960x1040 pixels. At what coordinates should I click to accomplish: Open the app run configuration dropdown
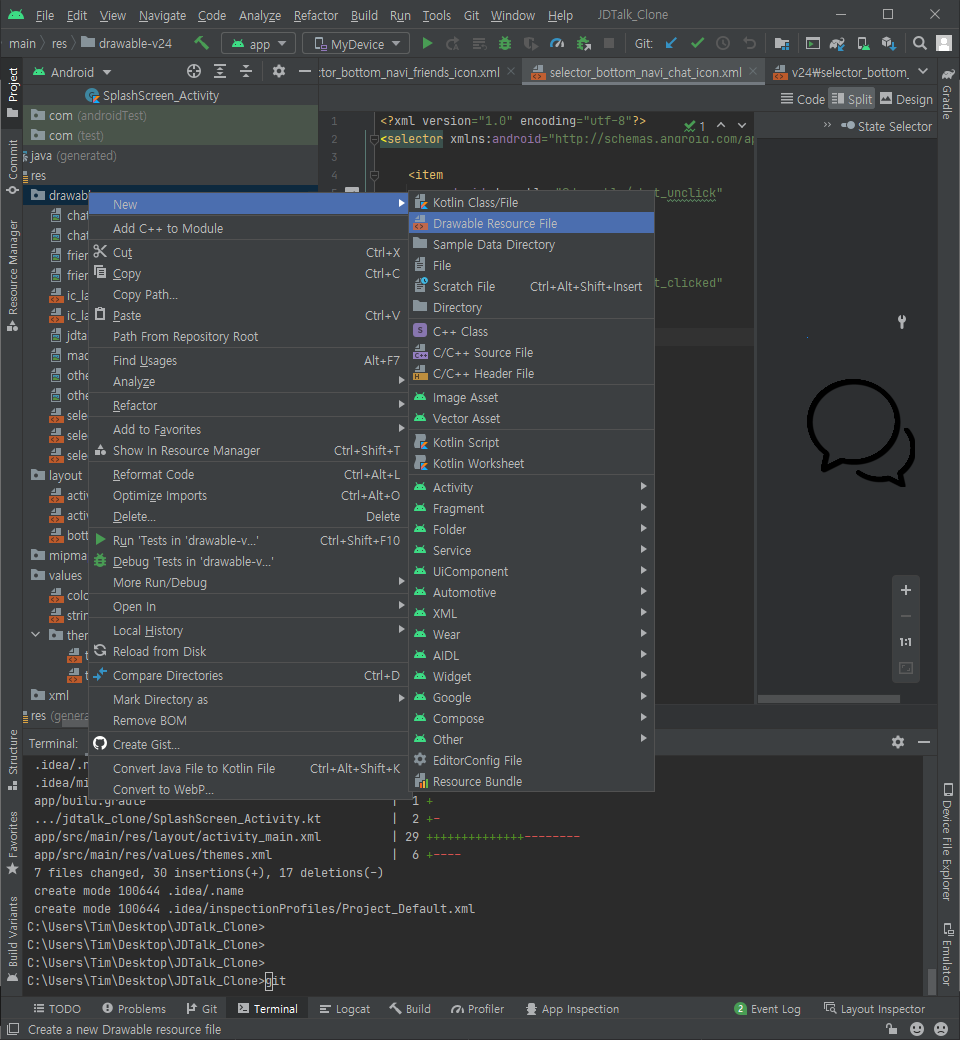click(258, 44)
